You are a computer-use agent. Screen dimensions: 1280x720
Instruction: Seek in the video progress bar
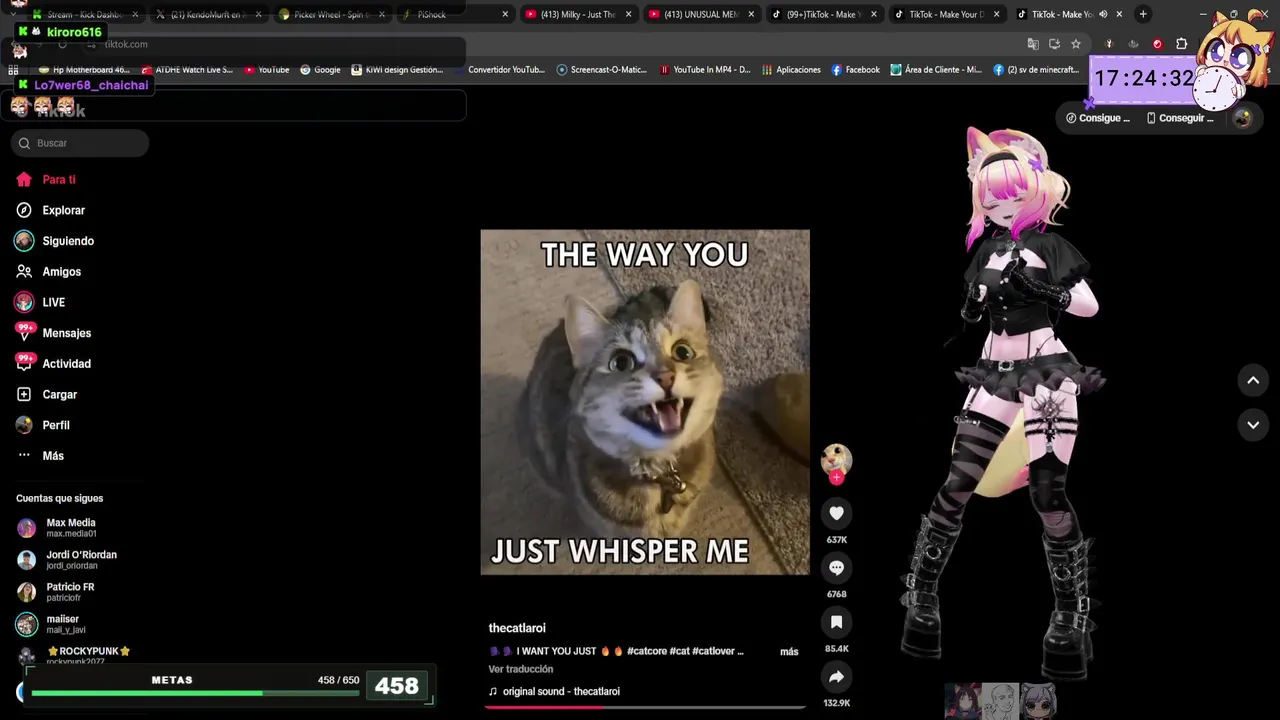(x=645, y=707)
